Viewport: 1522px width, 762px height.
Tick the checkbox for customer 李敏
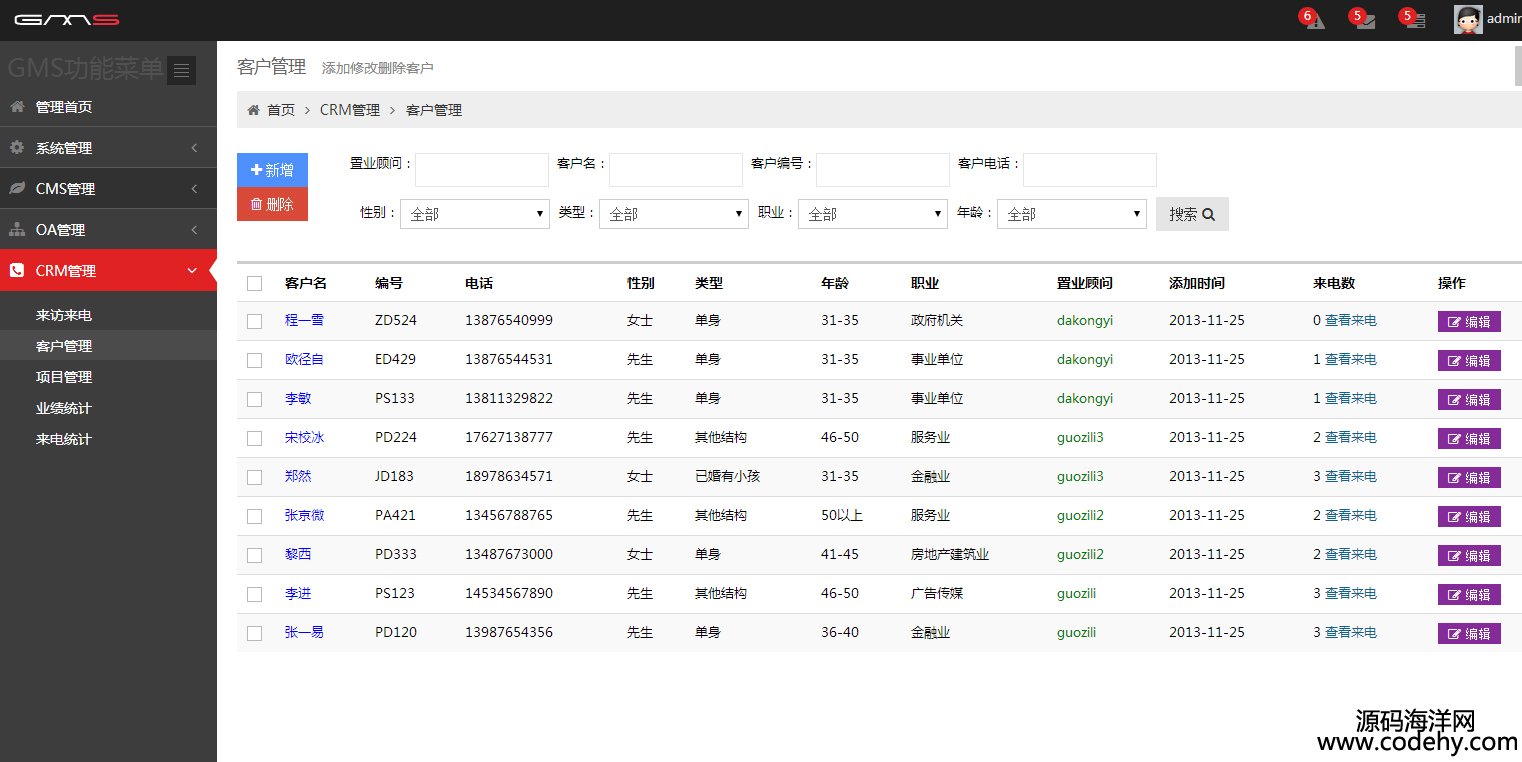click(x=254, y=399)
